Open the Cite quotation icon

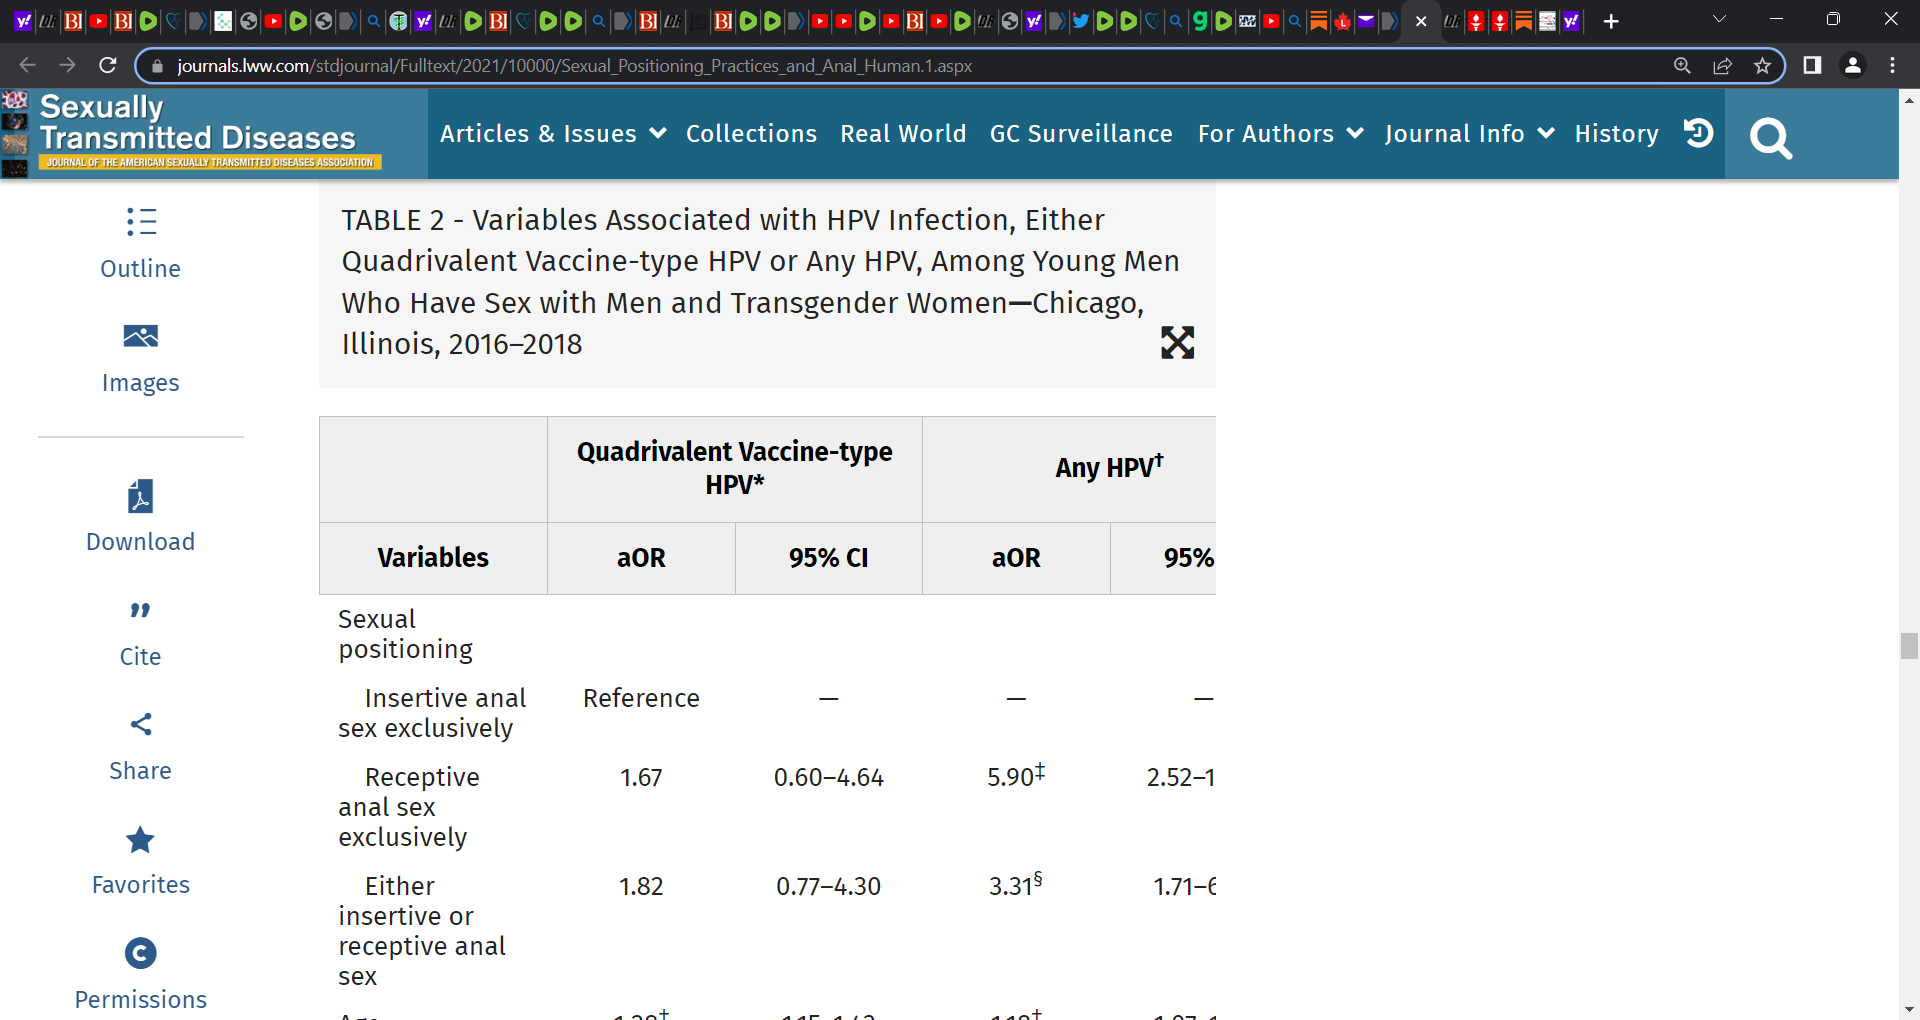pos(141,611)
